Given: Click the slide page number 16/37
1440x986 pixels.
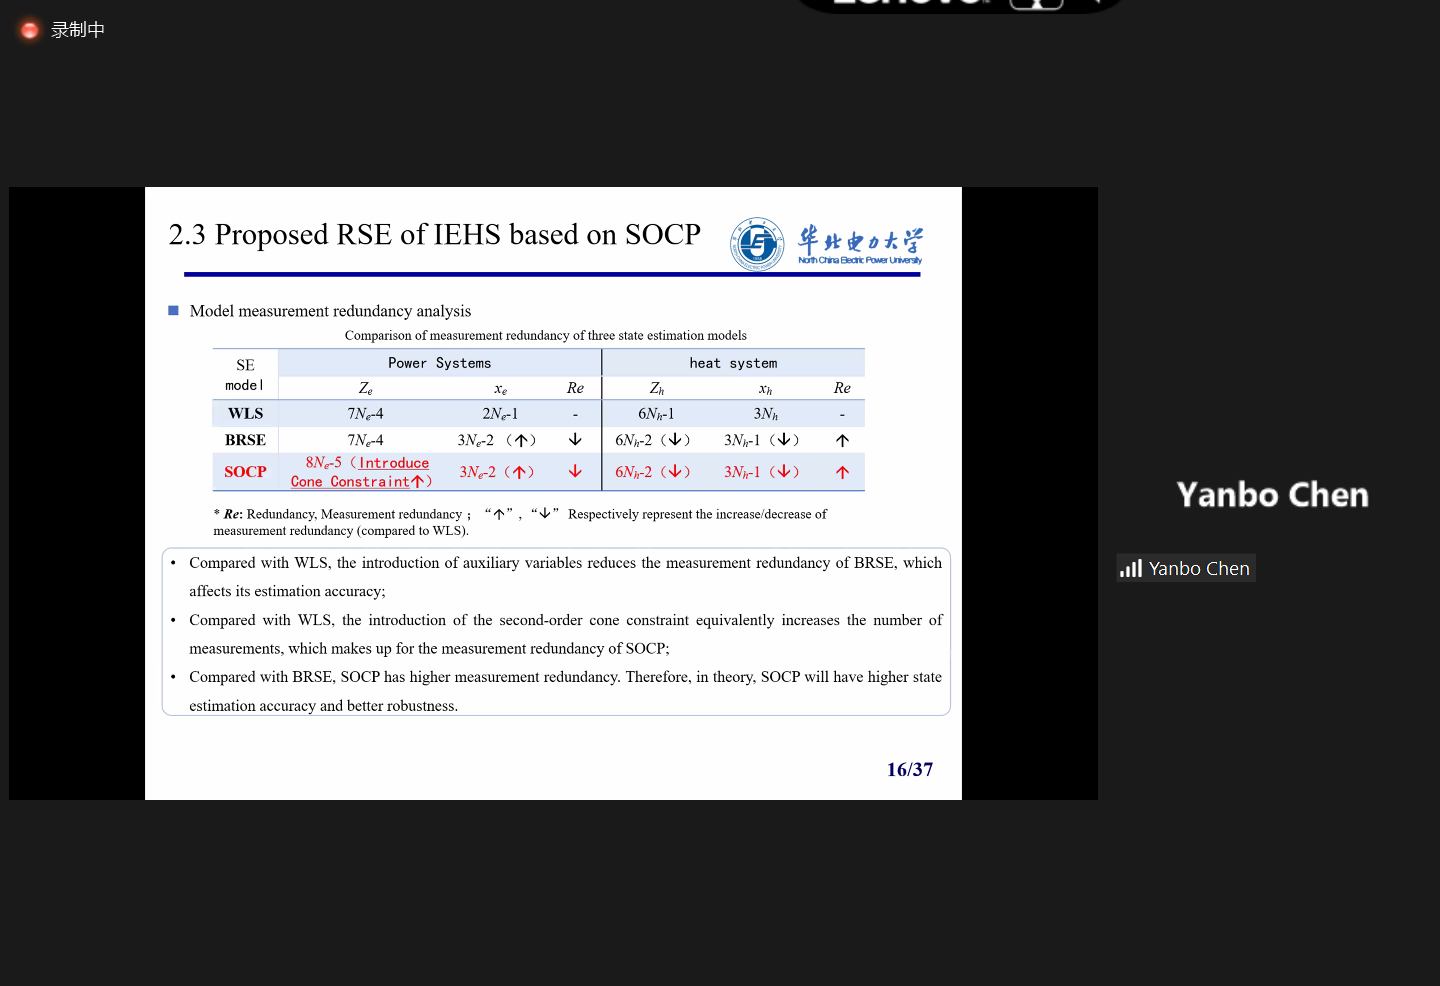Looking at the screenshot, I should (910, 770).
